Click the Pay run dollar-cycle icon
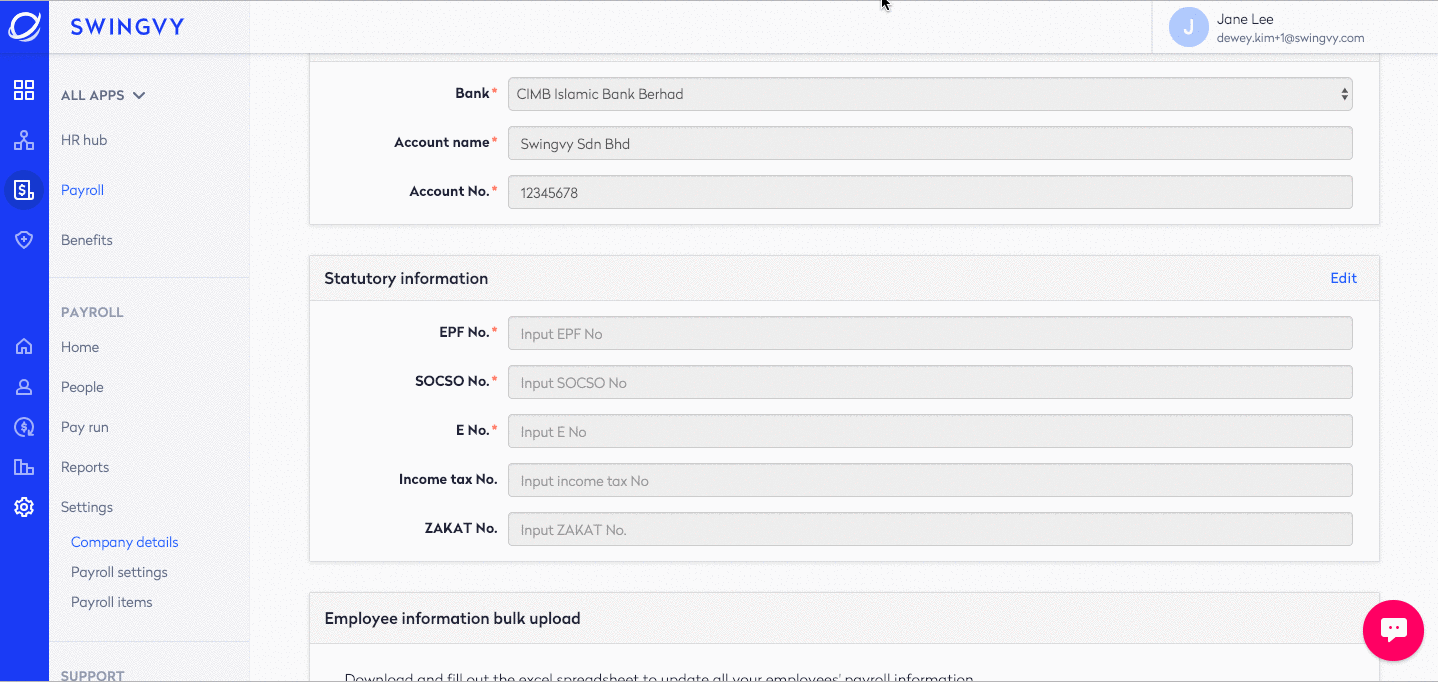The height and width of the screenshot is (682, 1438). [24, 427]
